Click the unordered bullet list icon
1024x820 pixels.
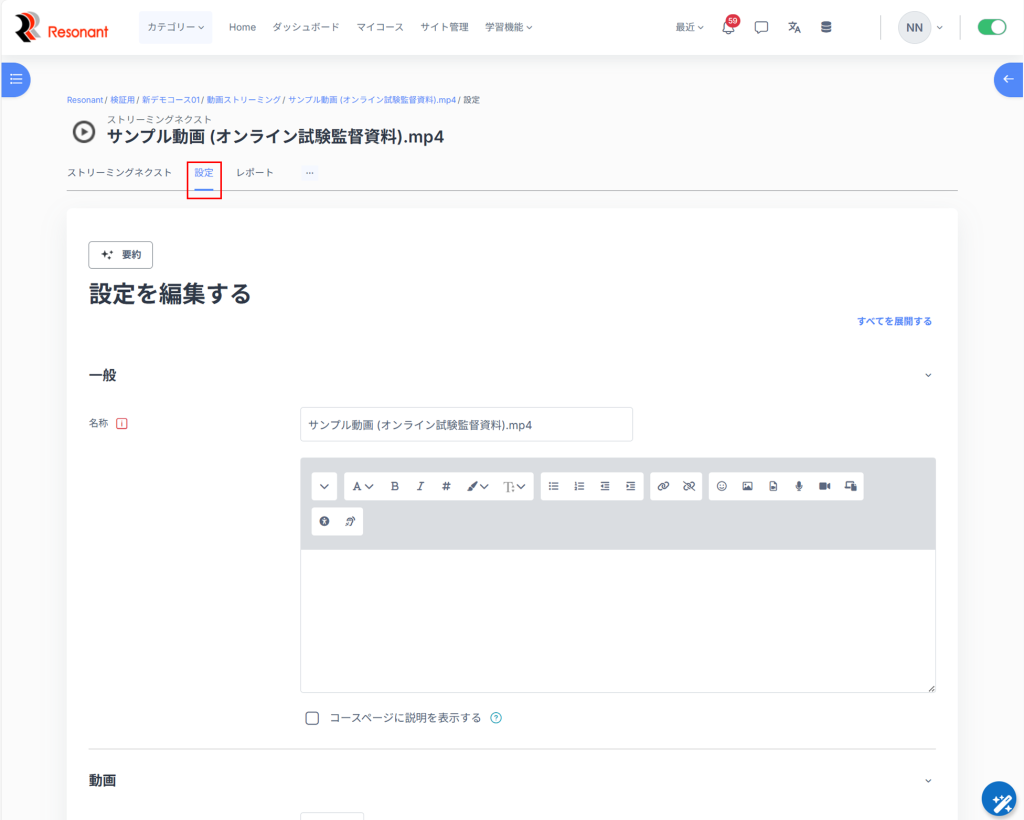pos(553,486)
